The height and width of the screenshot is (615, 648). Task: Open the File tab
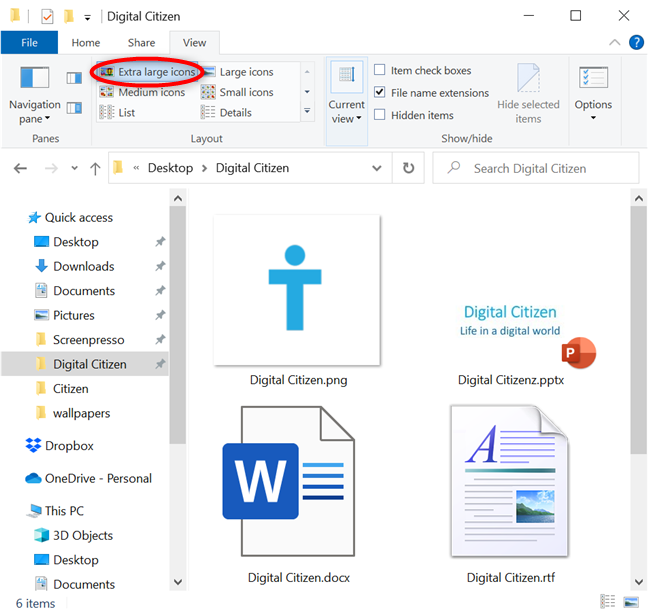[x=29, y=43]
